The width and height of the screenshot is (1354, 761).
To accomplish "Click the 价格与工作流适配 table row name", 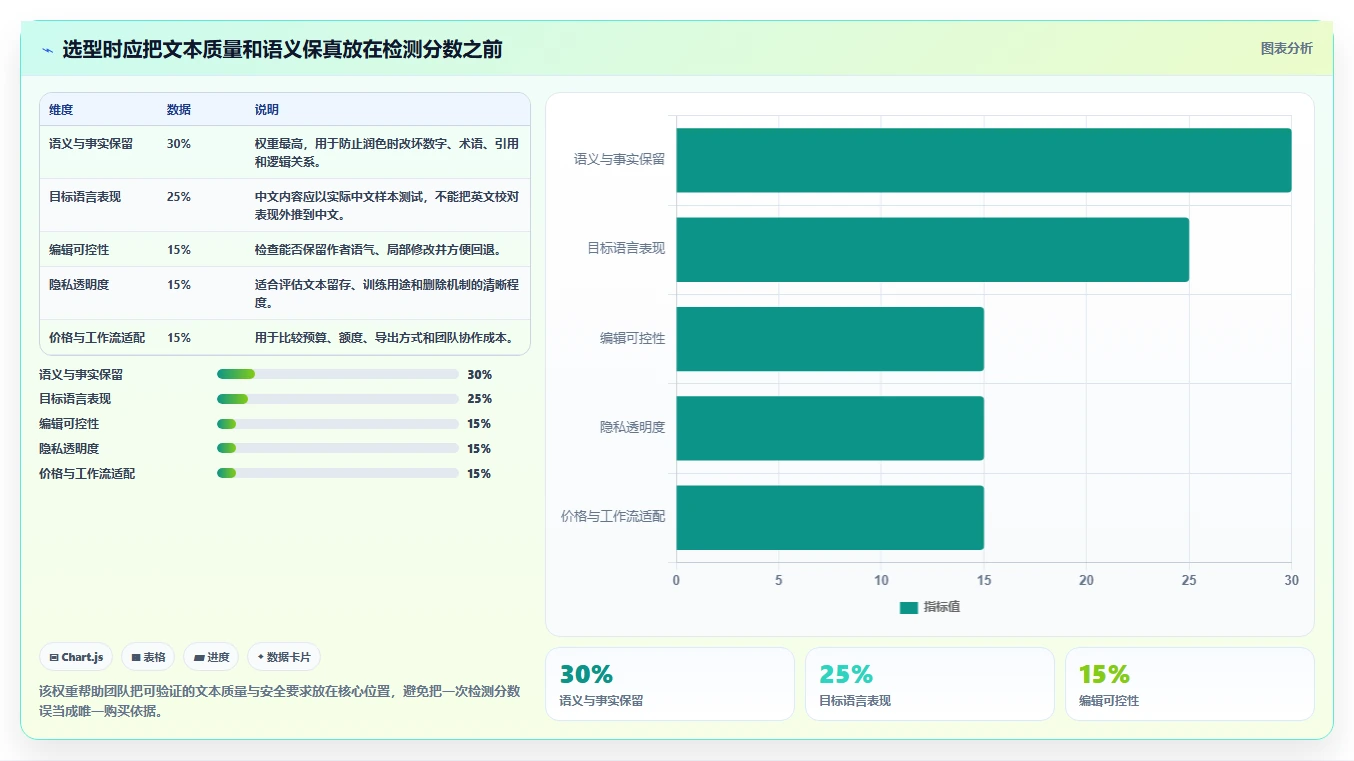I will point(97,338).
